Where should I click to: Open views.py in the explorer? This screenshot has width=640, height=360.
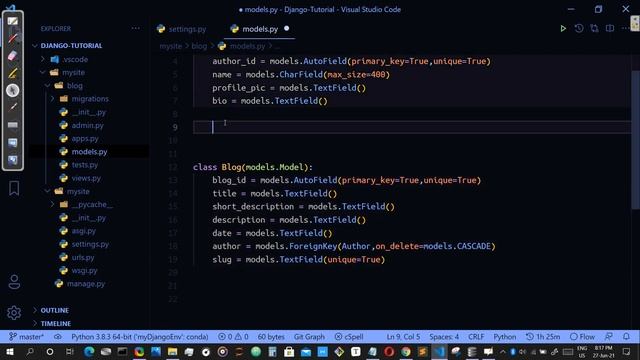pyautogui.click(x=86, y=178)
